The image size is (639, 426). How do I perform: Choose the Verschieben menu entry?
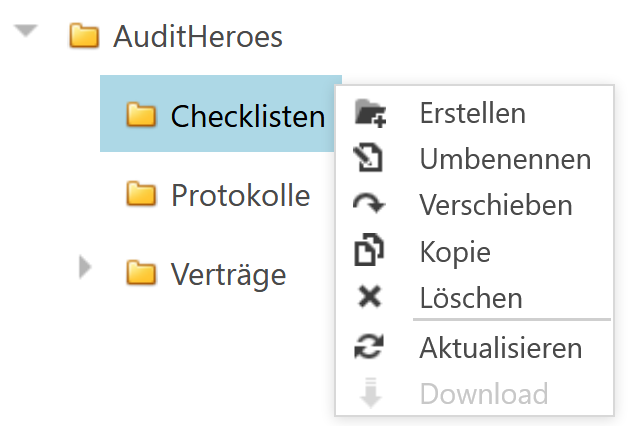click(x=496, y=205)
